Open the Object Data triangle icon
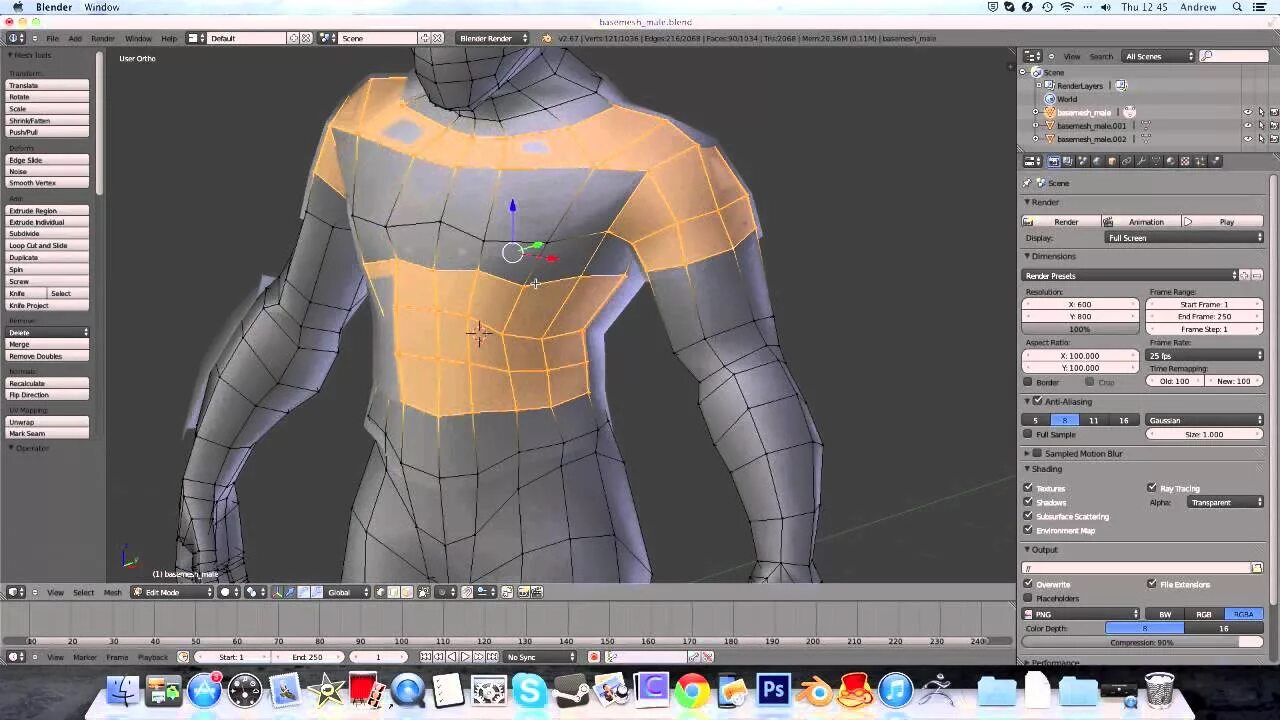Image resolution: width=1280 pixels, height=720 pixels. click(1155, 161)
